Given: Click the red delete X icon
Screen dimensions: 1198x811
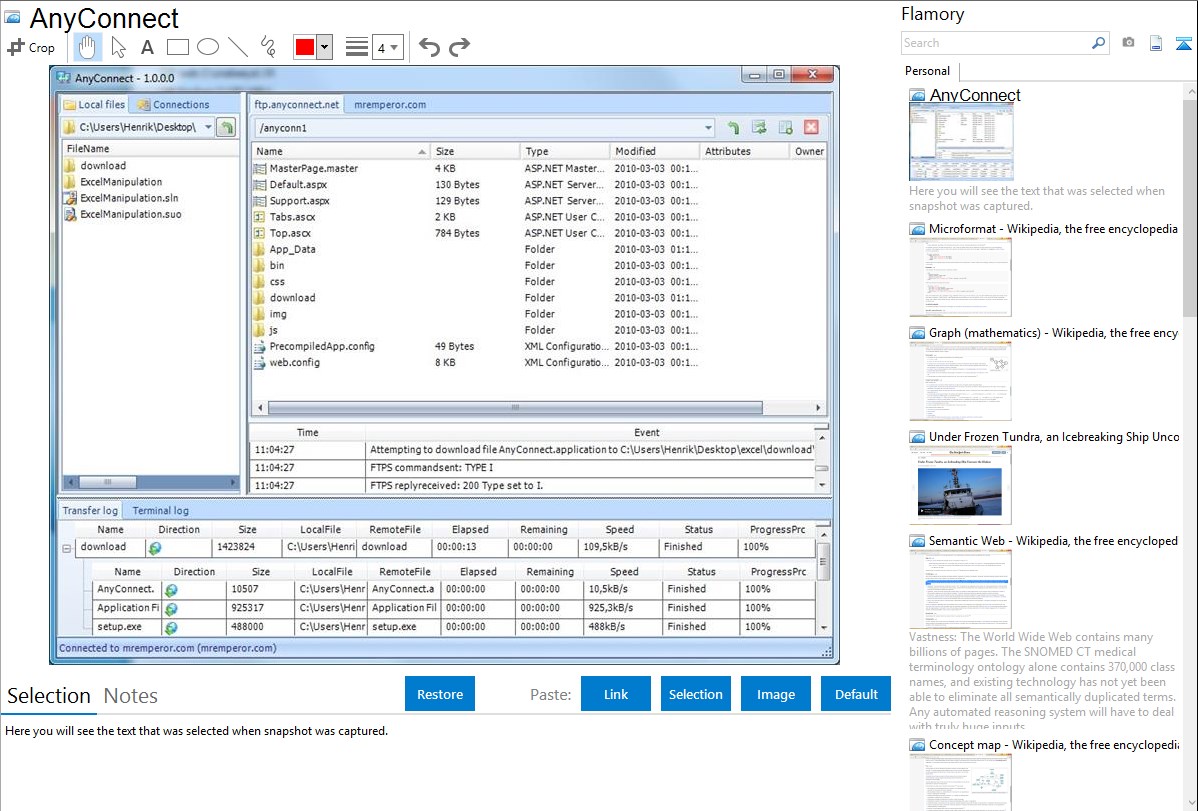Looking at the screenshot, I should (811, 128).
